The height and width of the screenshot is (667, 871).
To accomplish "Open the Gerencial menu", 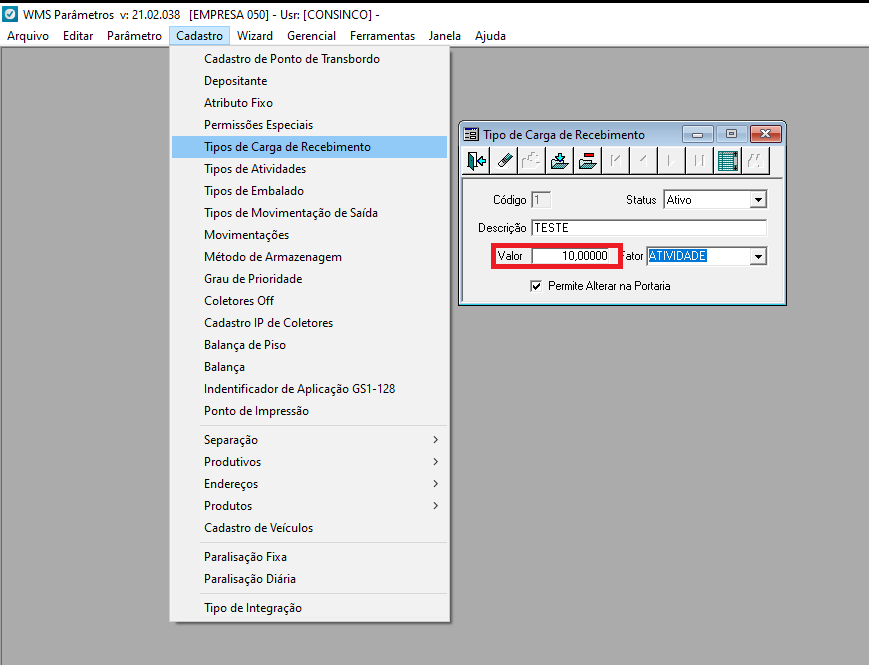I will [312, 36].
